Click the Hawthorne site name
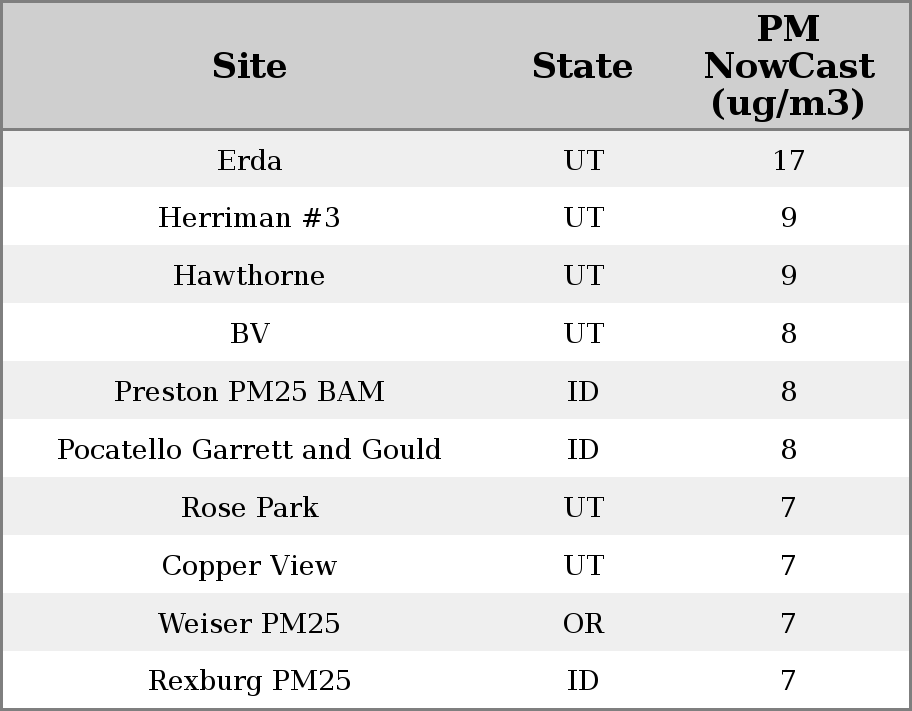912x711 pixels. (249, 276)
